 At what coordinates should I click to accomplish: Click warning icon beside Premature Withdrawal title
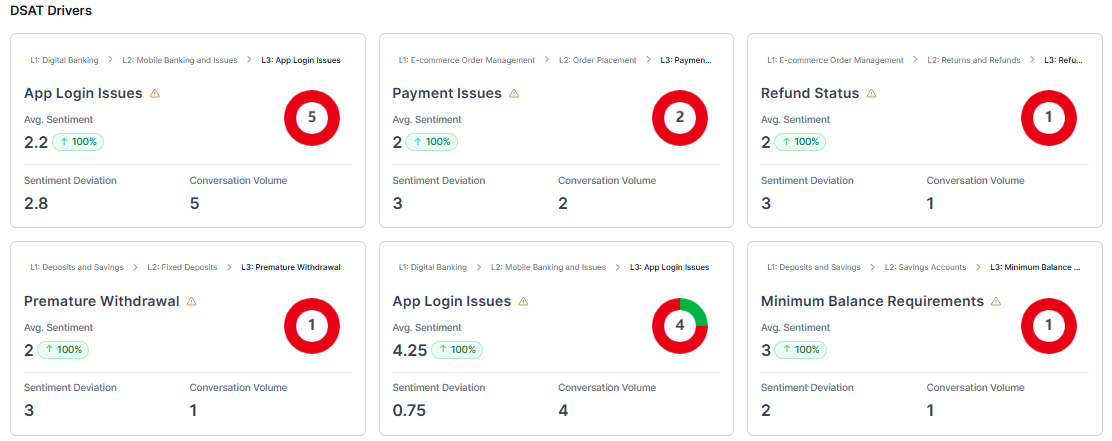coord(191,302)
